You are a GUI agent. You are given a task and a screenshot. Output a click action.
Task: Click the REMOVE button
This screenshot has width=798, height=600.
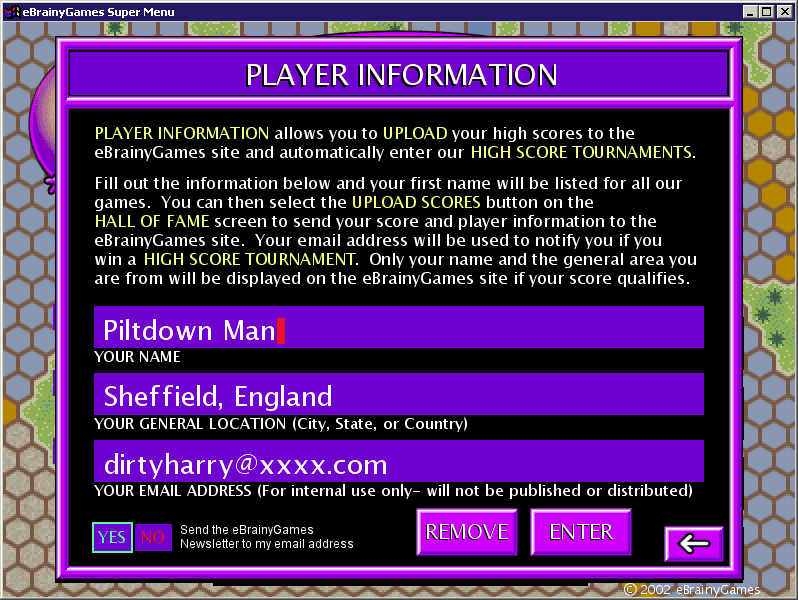tap(467, 532)
